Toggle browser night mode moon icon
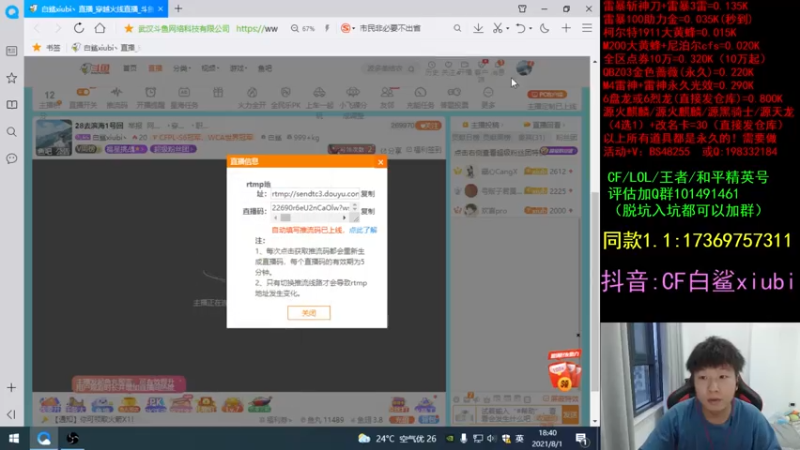 545,28
